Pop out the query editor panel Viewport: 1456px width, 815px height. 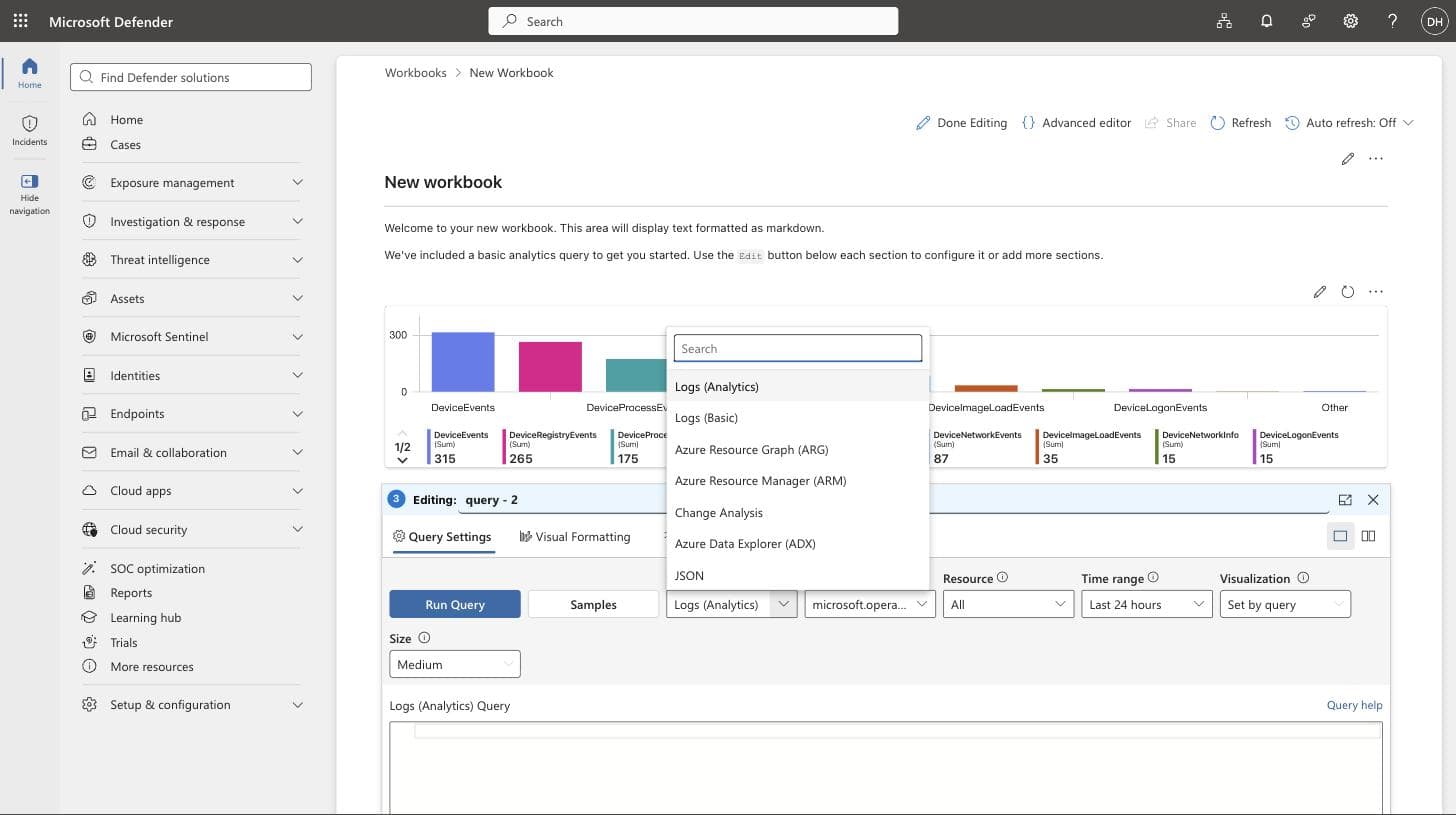[x=1345, y=500]
